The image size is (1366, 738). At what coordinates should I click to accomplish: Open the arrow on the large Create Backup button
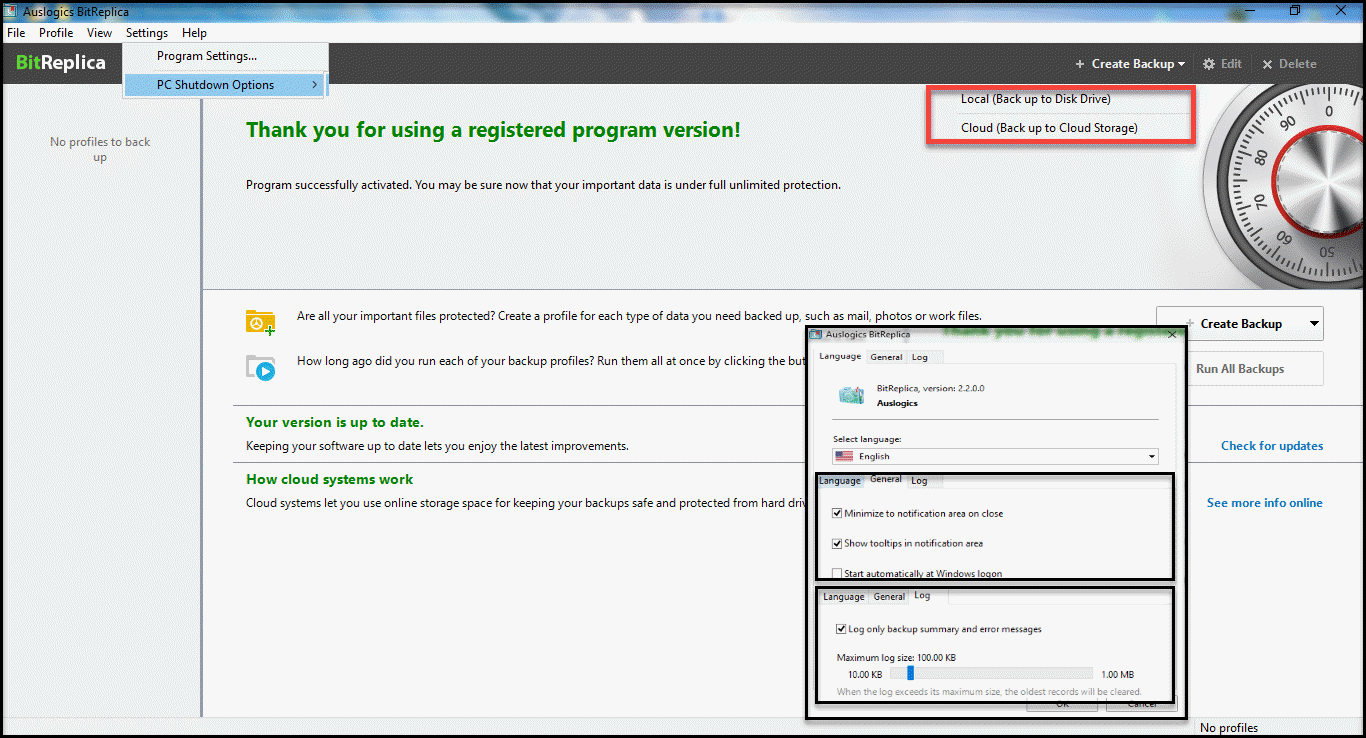point(1313,324)
